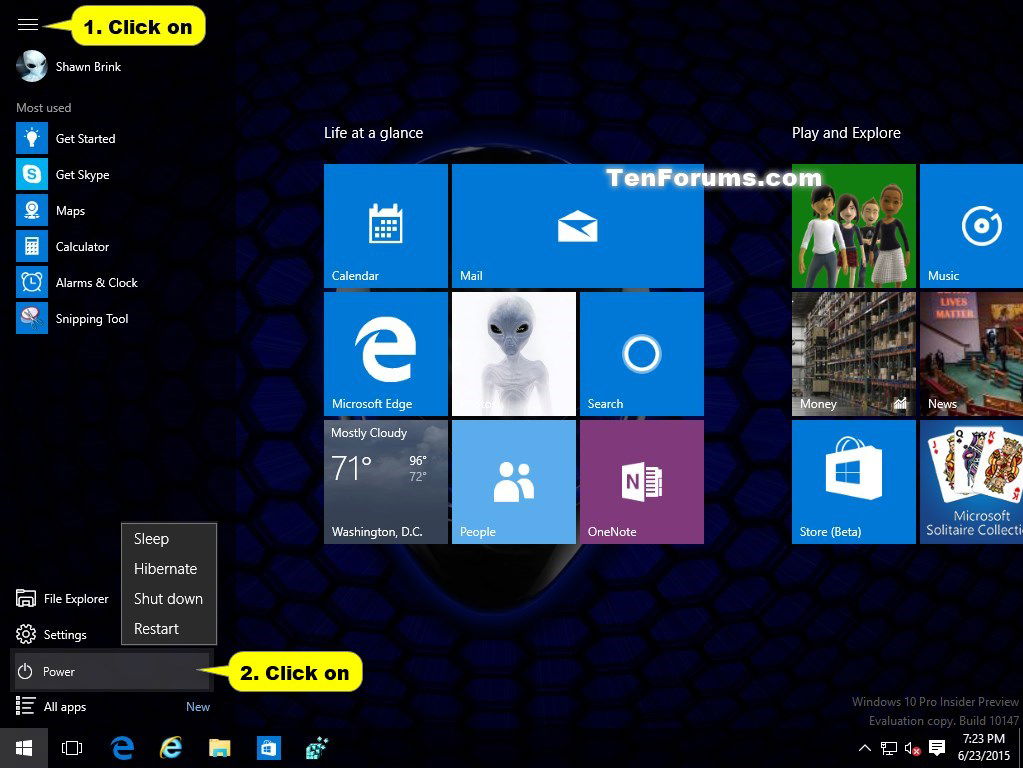The height and width of the screenshot is (768, 1023).
Task: Select Sleep from power menu
Action: [168, 539]
